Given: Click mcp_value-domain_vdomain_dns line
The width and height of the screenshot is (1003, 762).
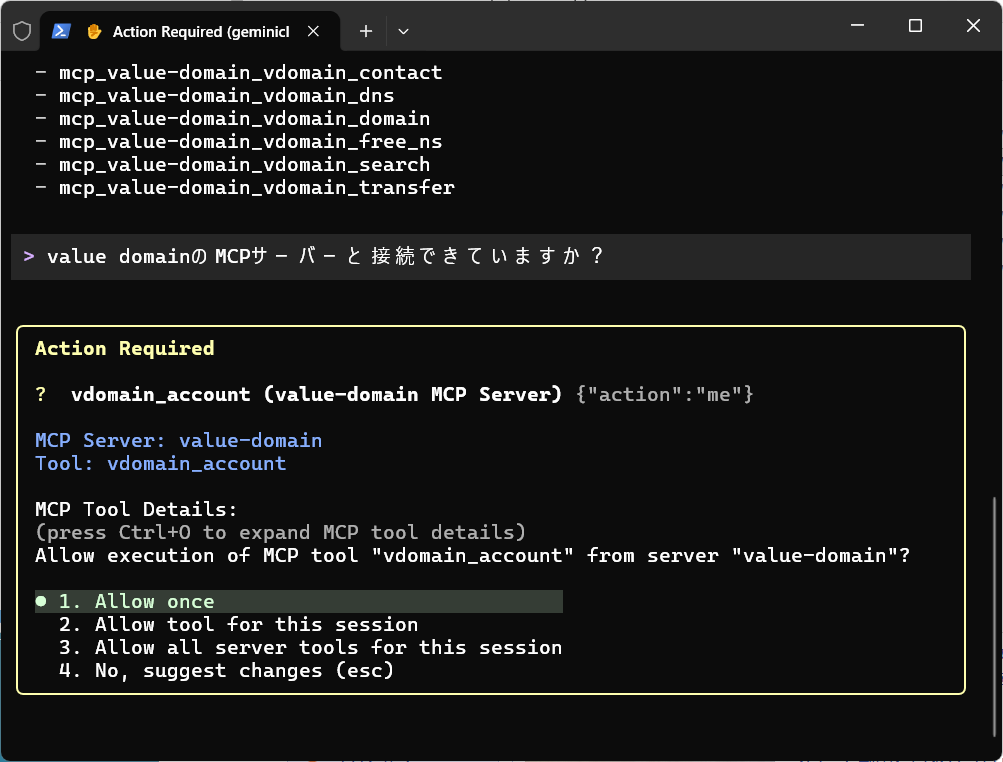Looking at the screenshot, I should (226, 95).
